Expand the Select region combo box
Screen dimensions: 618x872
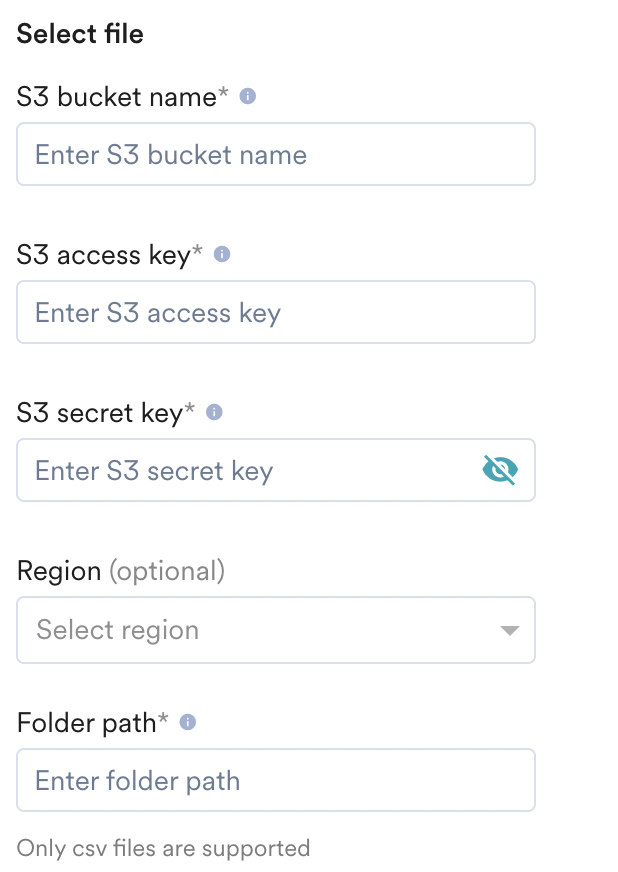tap(276, 630)
